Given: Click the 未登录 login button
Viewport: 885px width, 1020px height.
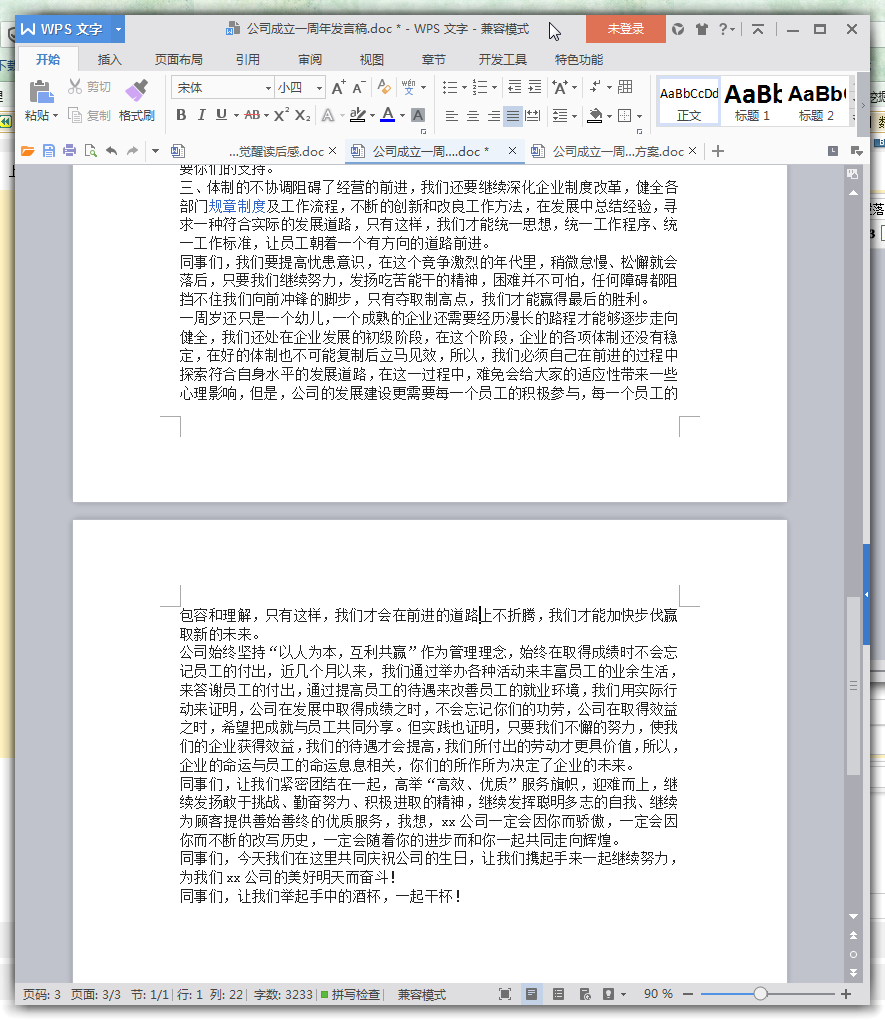Looking at the screenshot, I should coord(625,29).
